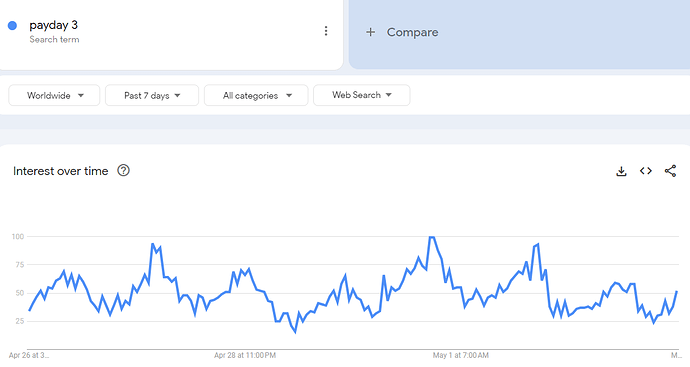Screen dimensions: 690x367
Task: Open help for Interest over time
Action: tap(123, 170)
